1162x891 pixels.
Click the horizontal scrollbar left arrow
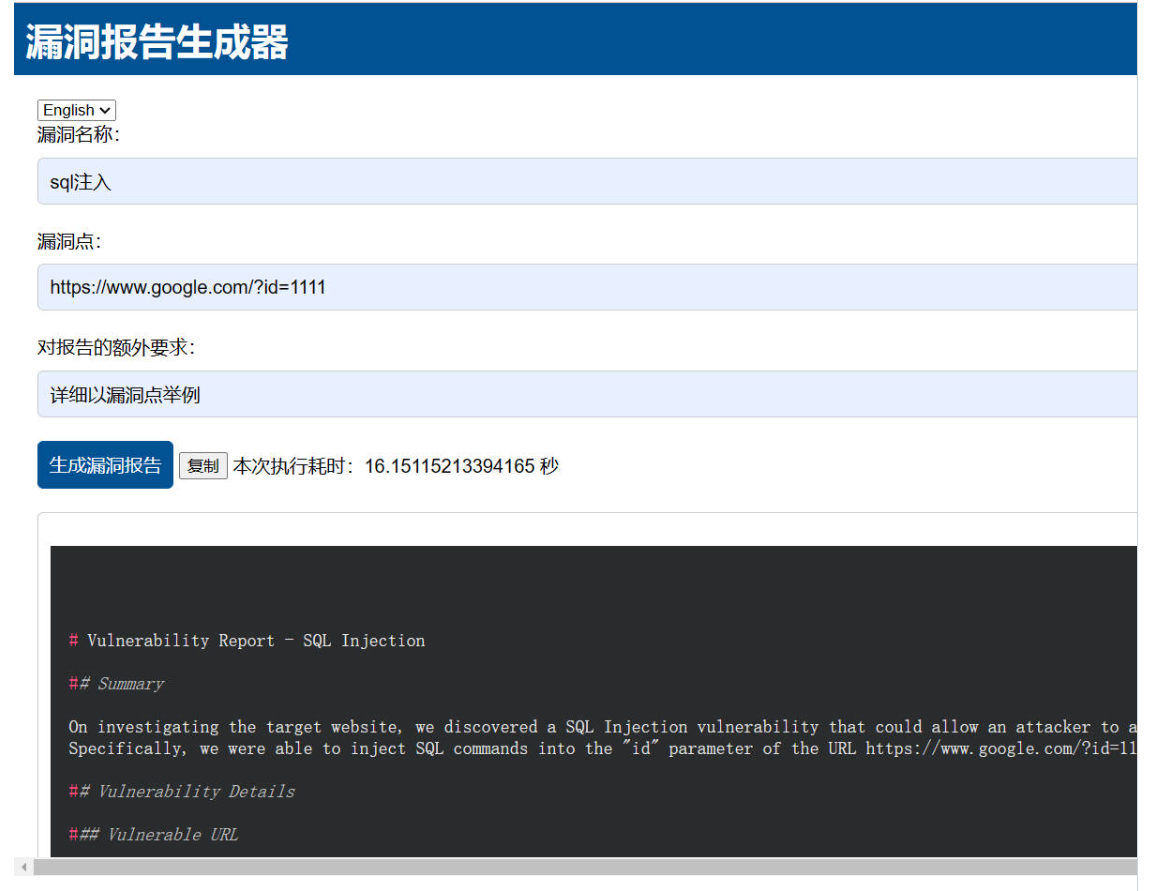click(24, 867)
